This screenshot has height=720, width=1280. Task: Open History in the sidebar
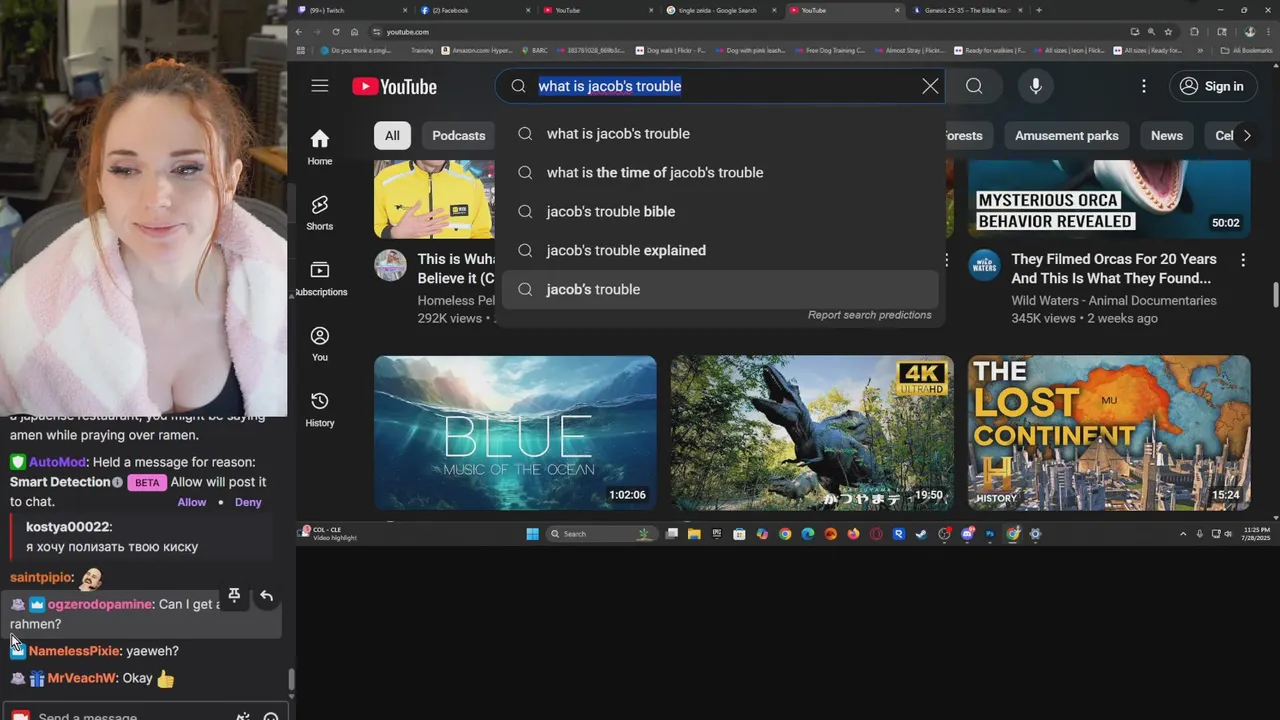point(320,409)
